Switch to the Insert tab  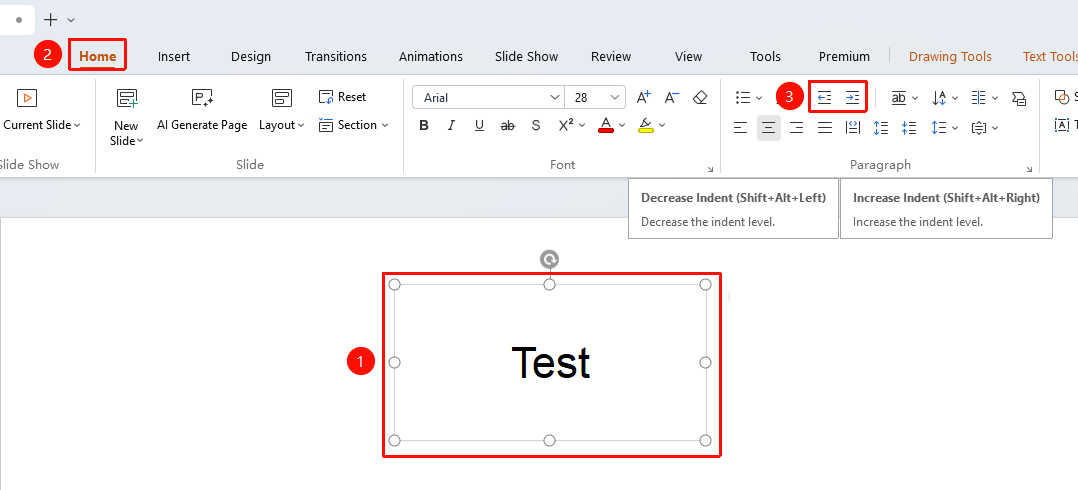click(174, 56)
